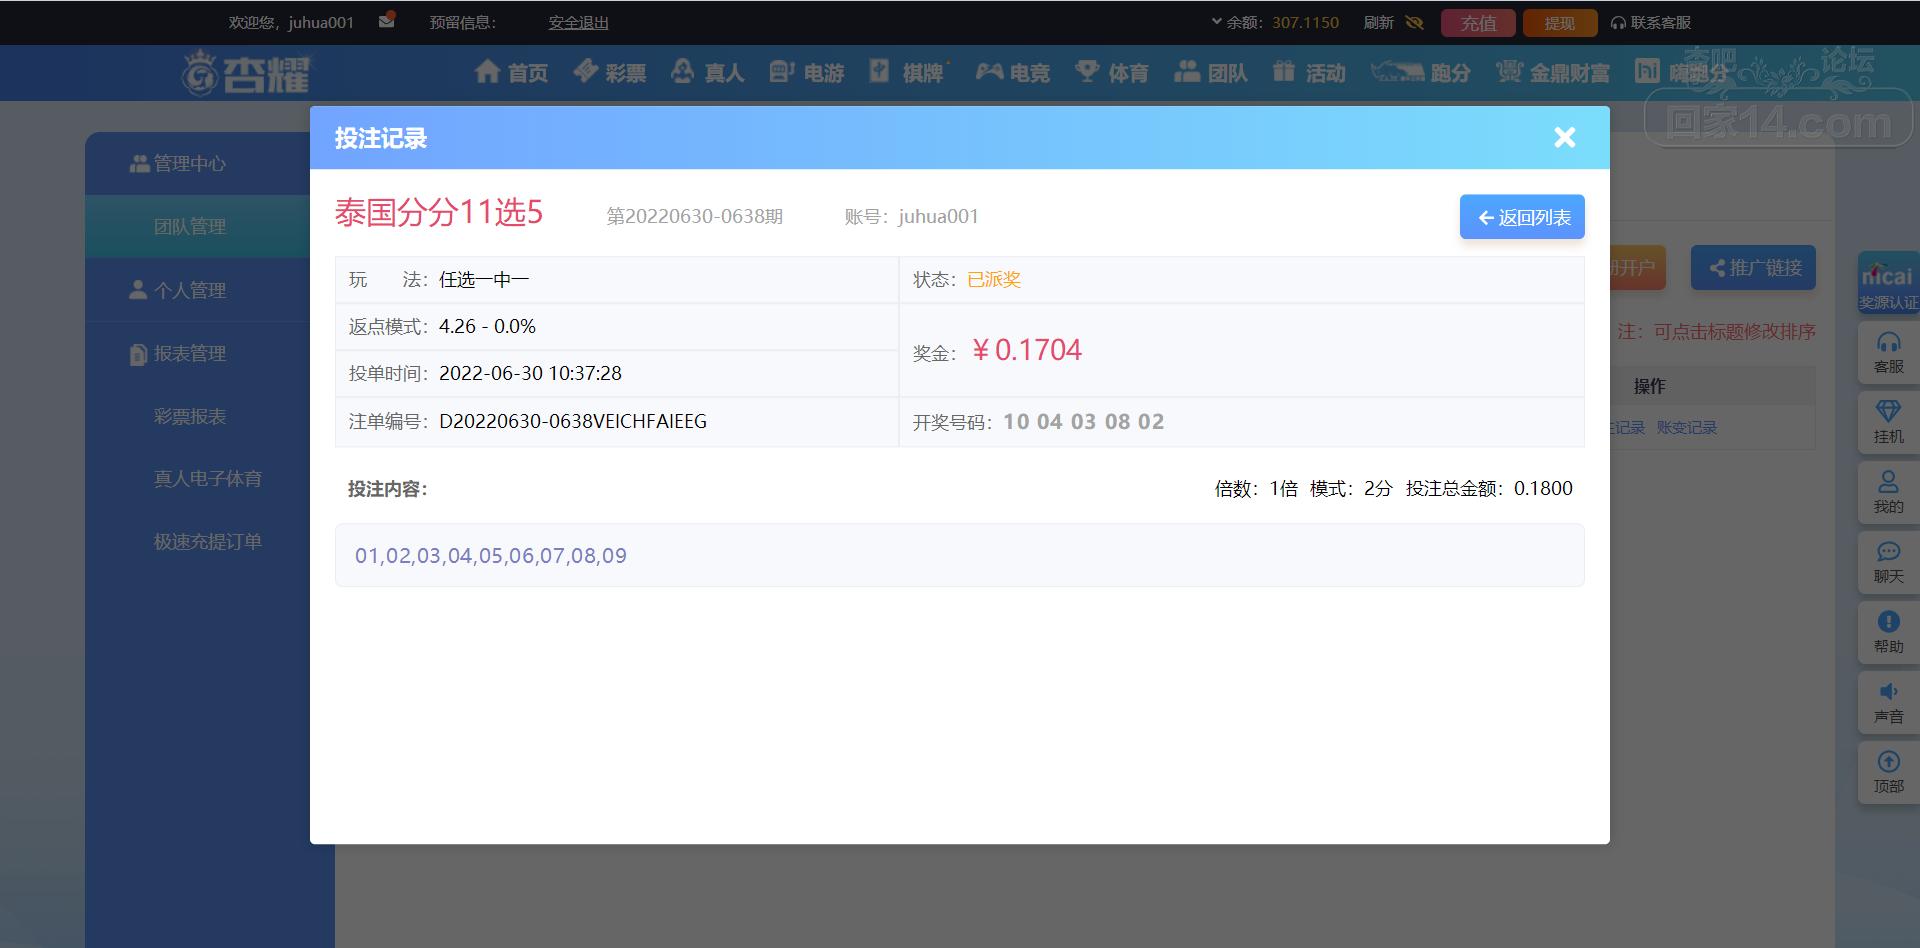Open the 我的 profile icon in the right sidebar
Image resolution: width=1920 pixels, height=948 pixels.
[x=1888, y=482]
